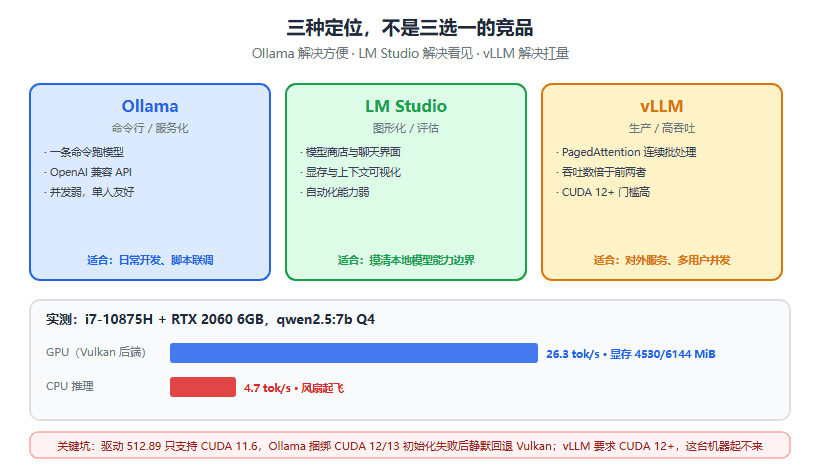This screenshot has height=470, width=820.
Task: Click the bullet PagedAttention 连续批处理
Action: (626, 152)
